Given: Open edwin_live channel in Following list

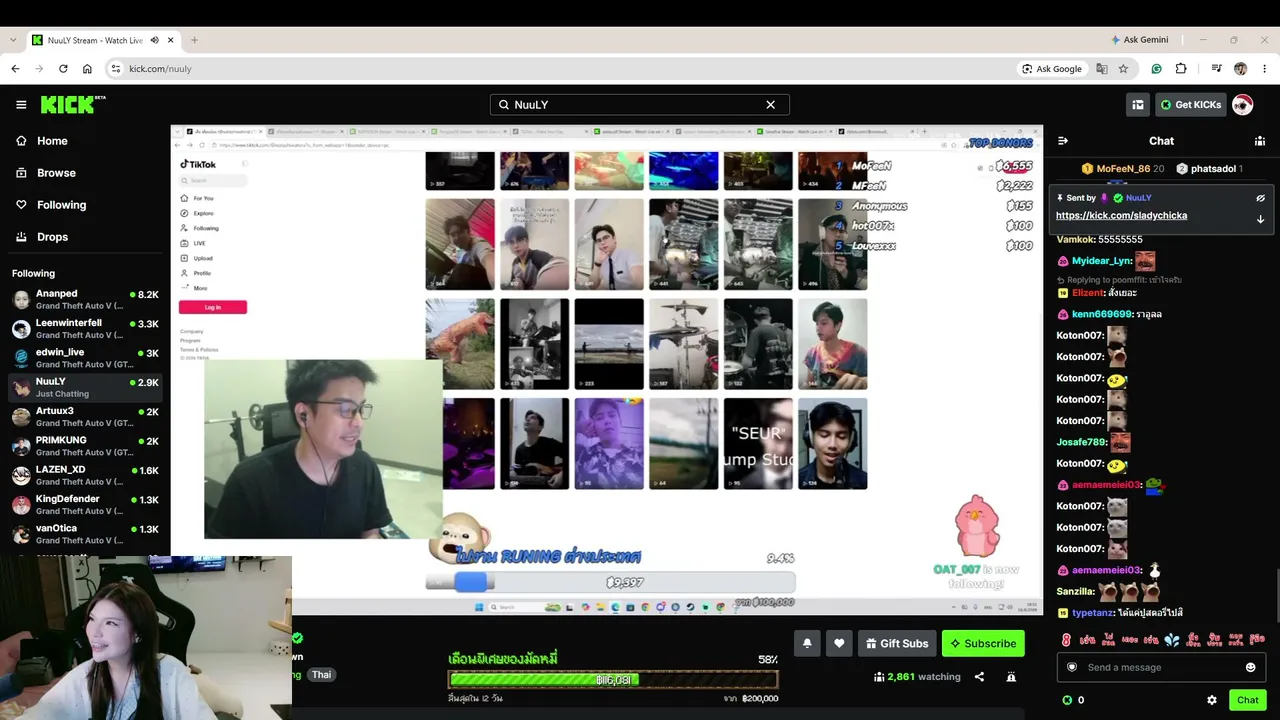Looking at the screenshot, I should pyautogui.click(x=85, y=358).
